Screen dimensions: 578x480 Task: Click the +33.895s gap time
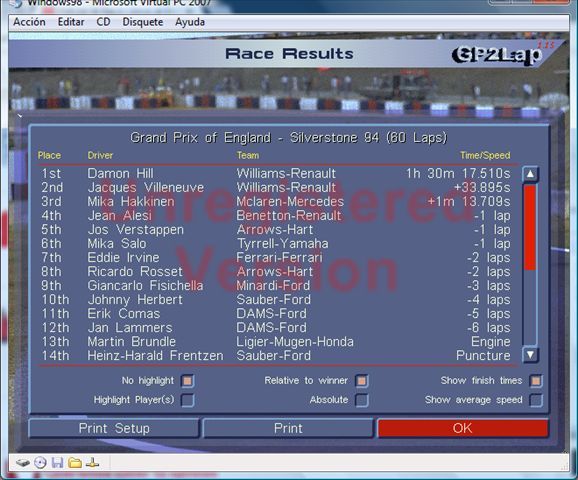(x=482, y=187)
